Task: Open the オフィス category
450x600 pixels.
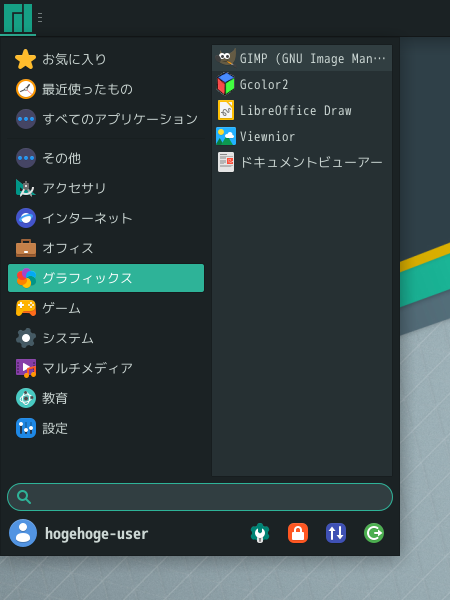Action: click(106, 248)
